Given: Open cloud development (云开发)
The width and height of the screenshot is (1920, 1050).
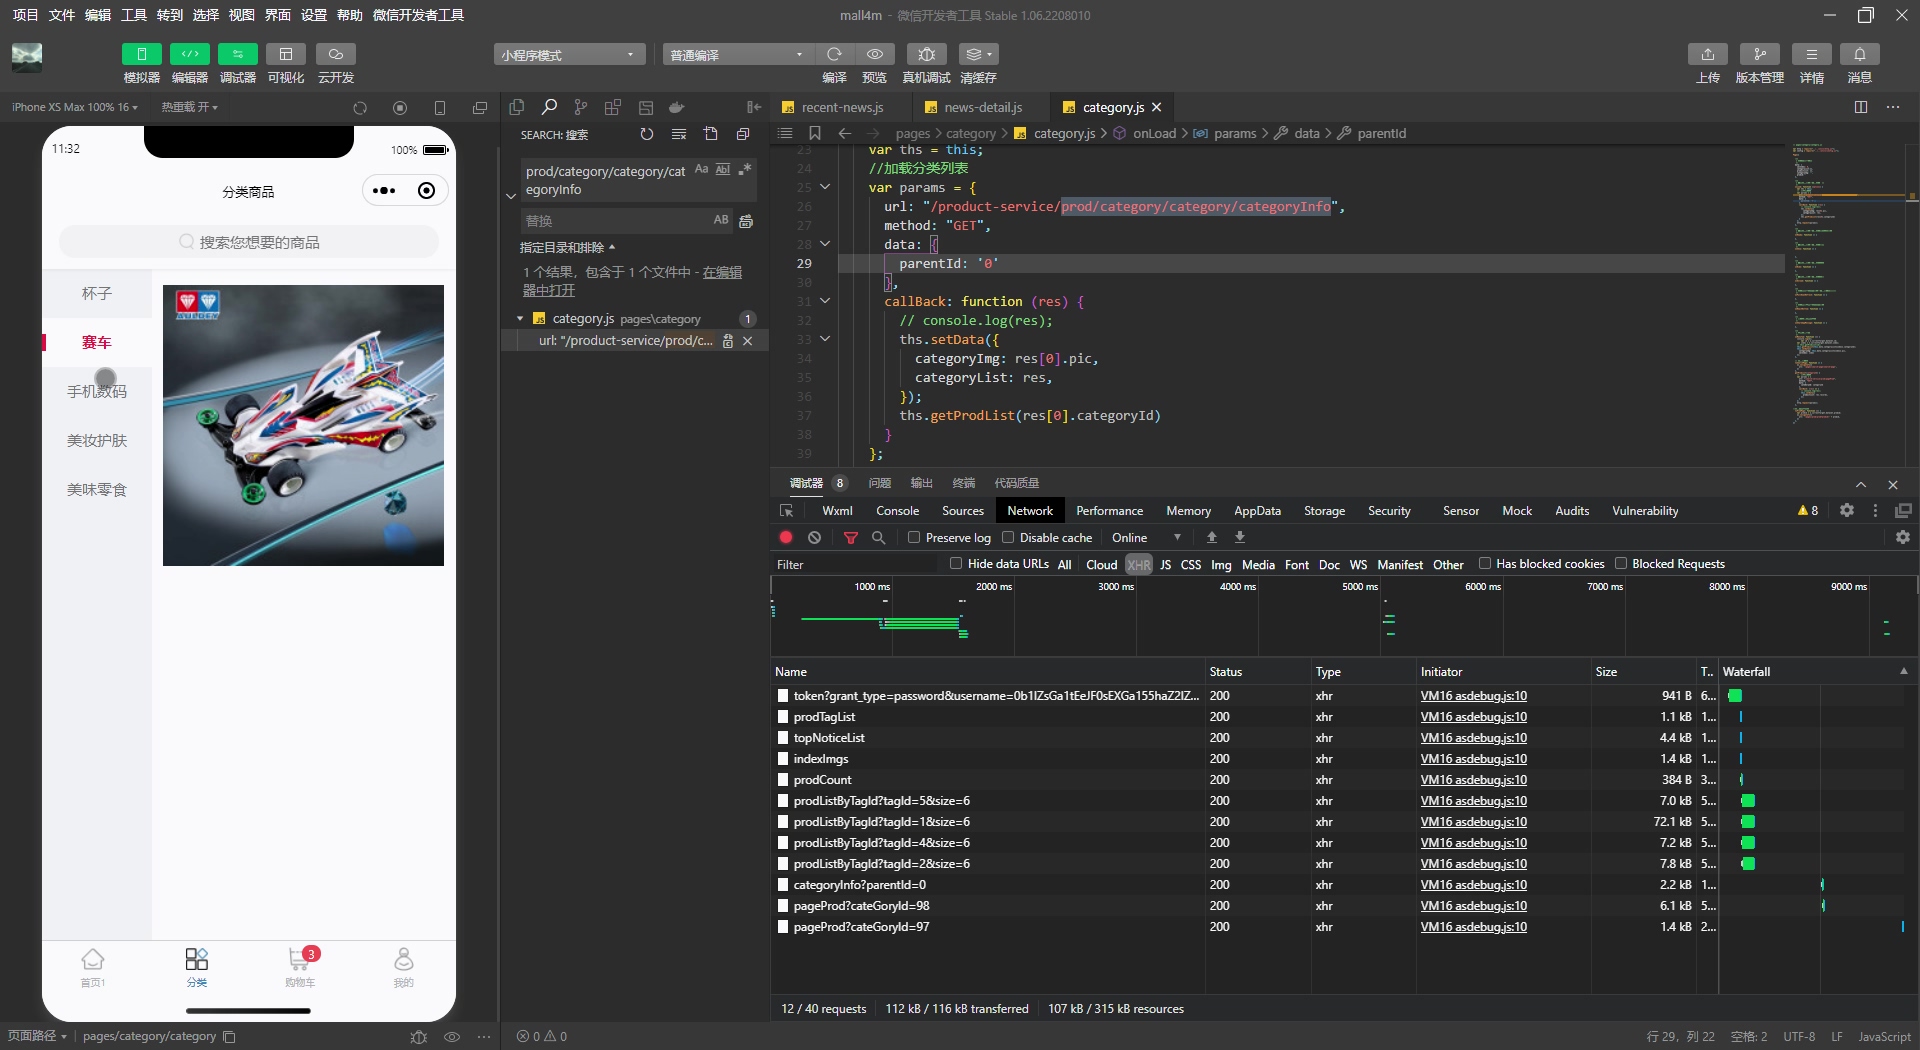Looking at the screenshot, I should 336,54.
